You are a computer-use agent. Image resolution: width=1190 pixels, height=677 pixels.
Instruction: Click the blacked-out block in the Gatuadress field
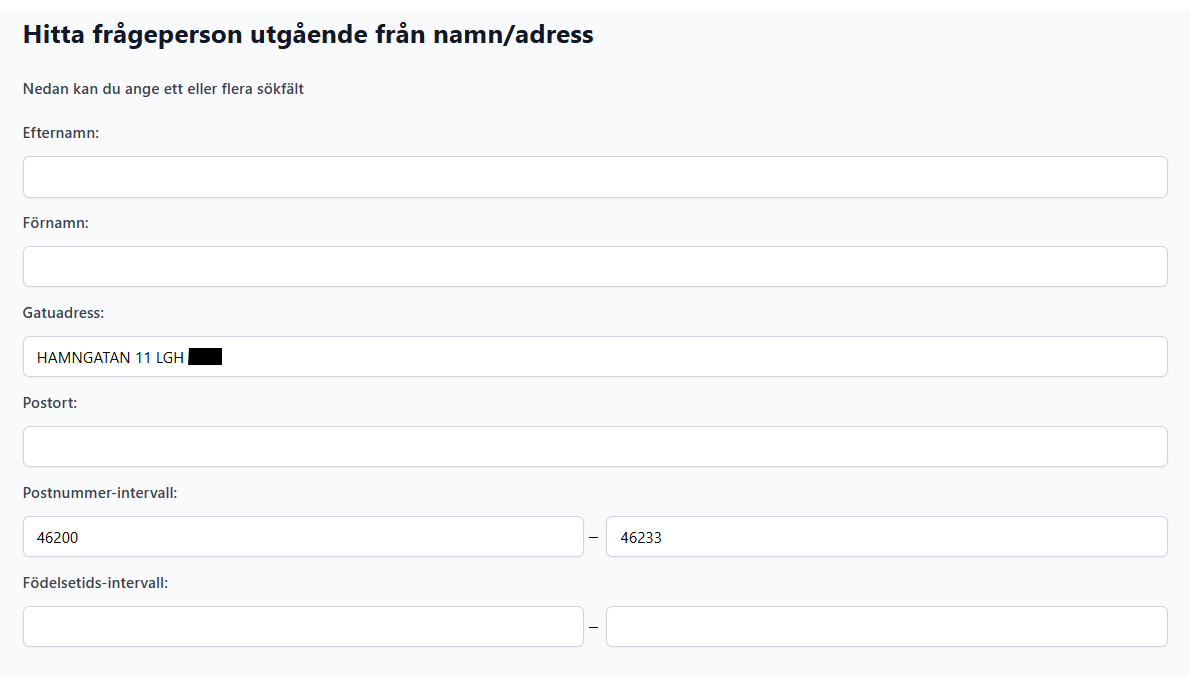[x=205, y=357]
